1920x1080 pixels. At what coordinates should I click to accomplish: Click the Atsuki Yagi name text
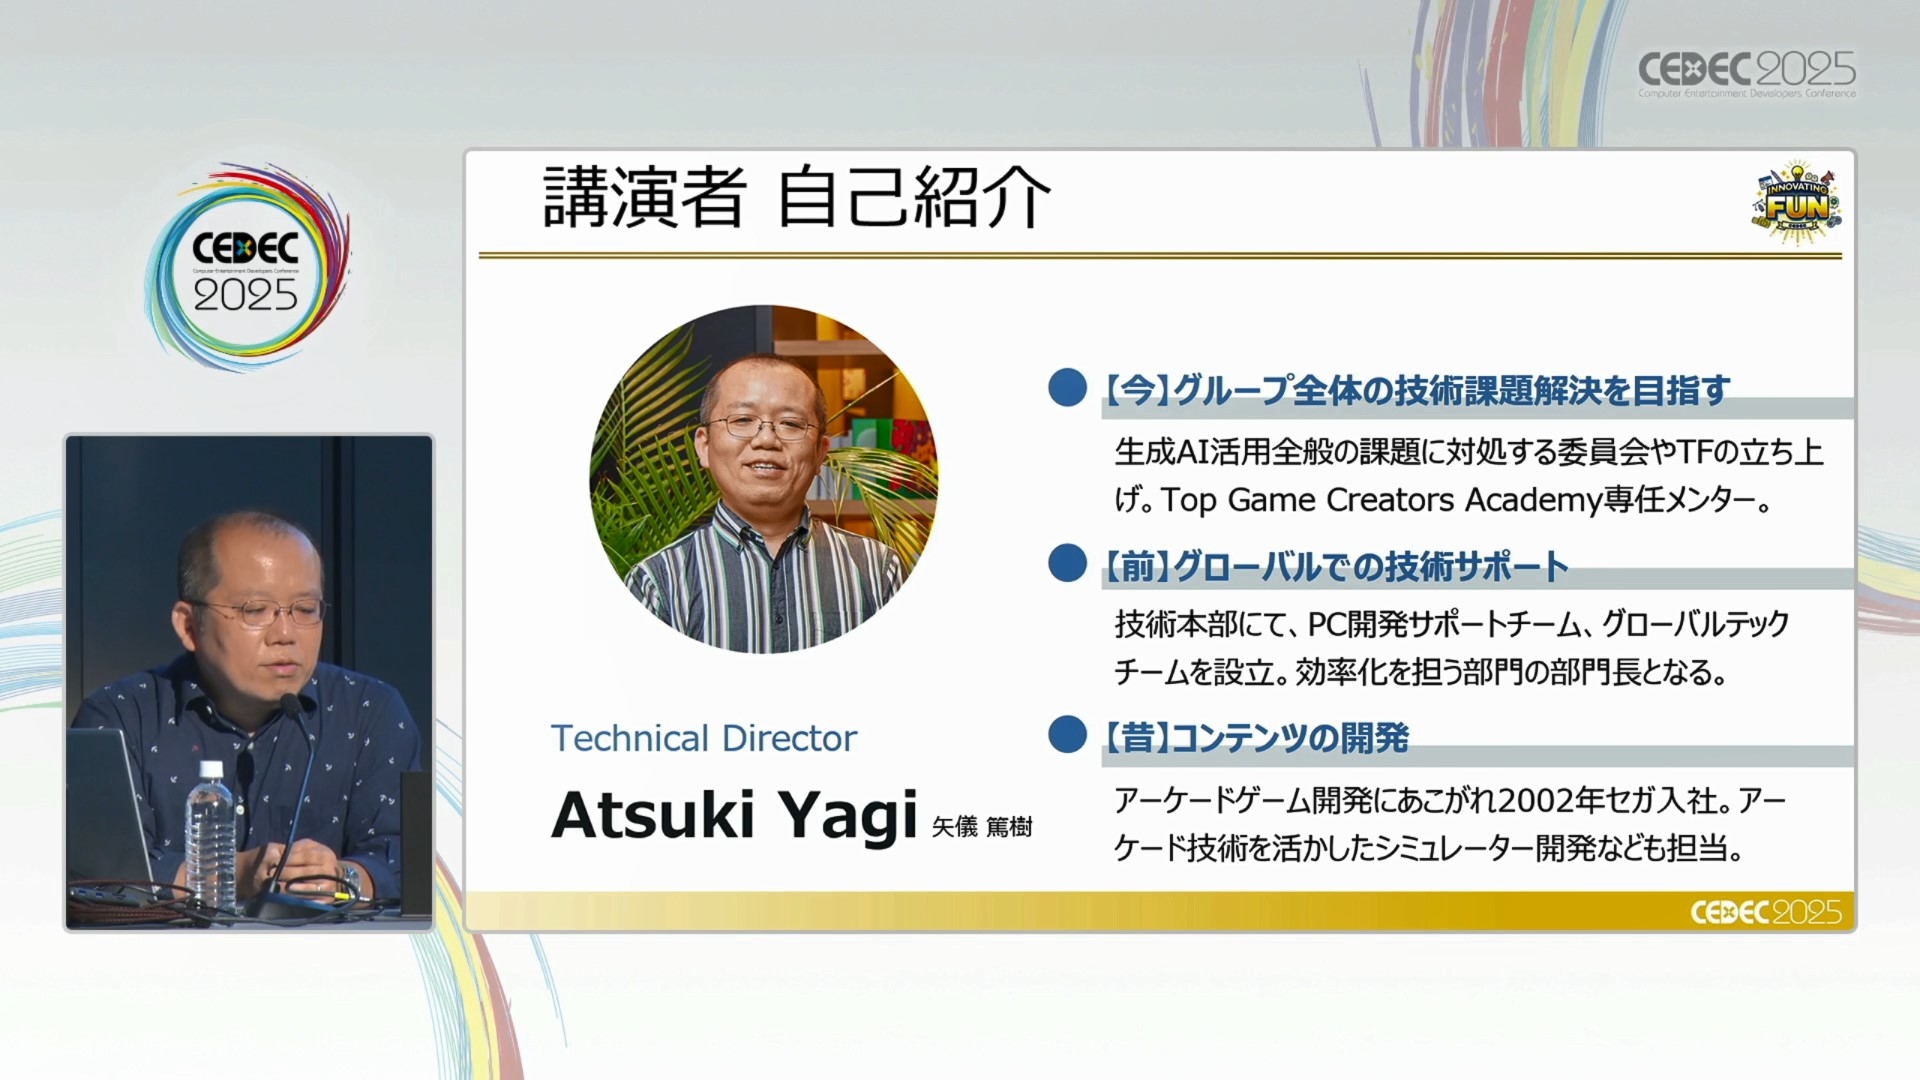coord(733,815)
